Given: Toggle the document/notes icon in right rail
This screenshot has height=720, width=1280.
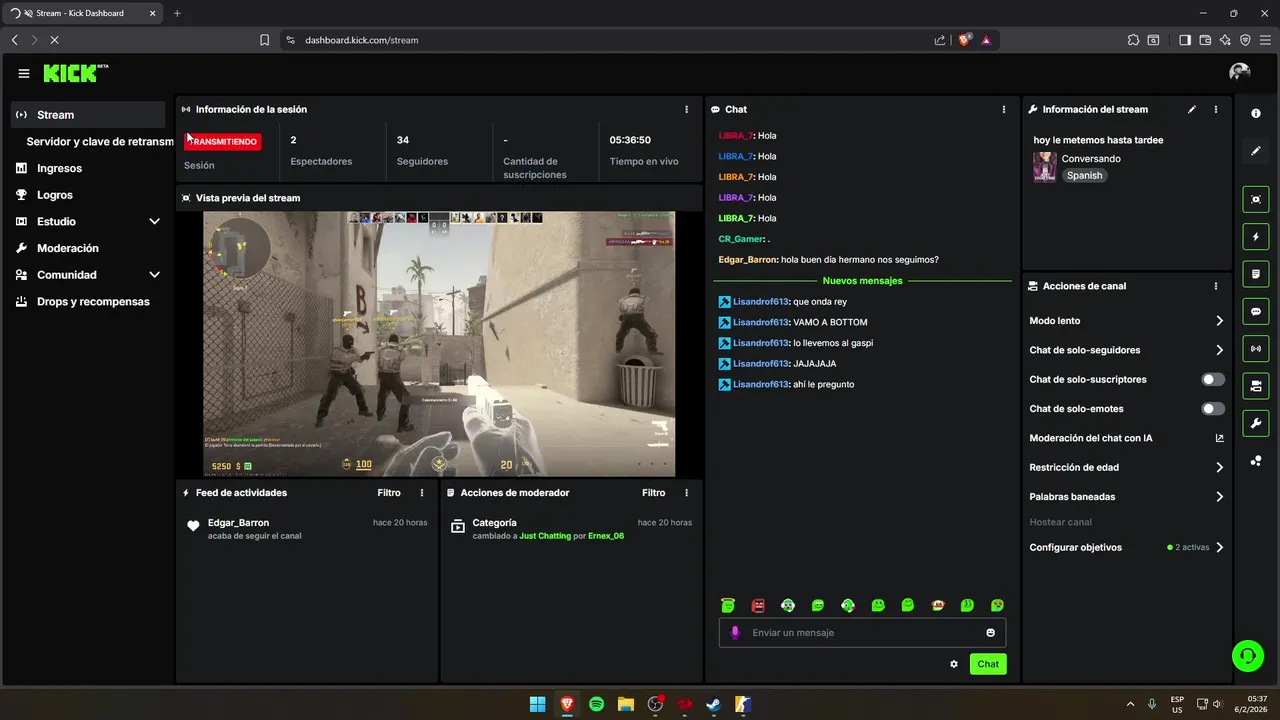Looking at the screenshot, I should coord(1256,274).
